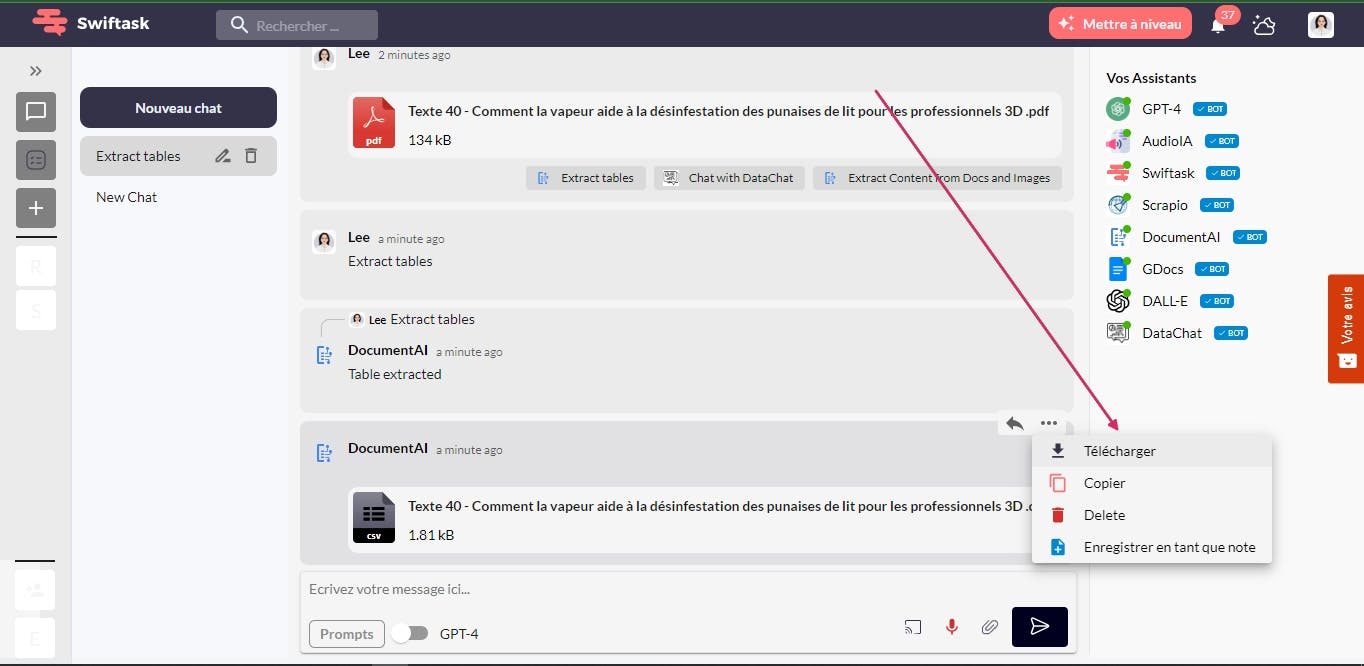Screen dimensions: 1364x666
Task: Click the Extract tables suggestion chip
Action: [x=586, y=178]
